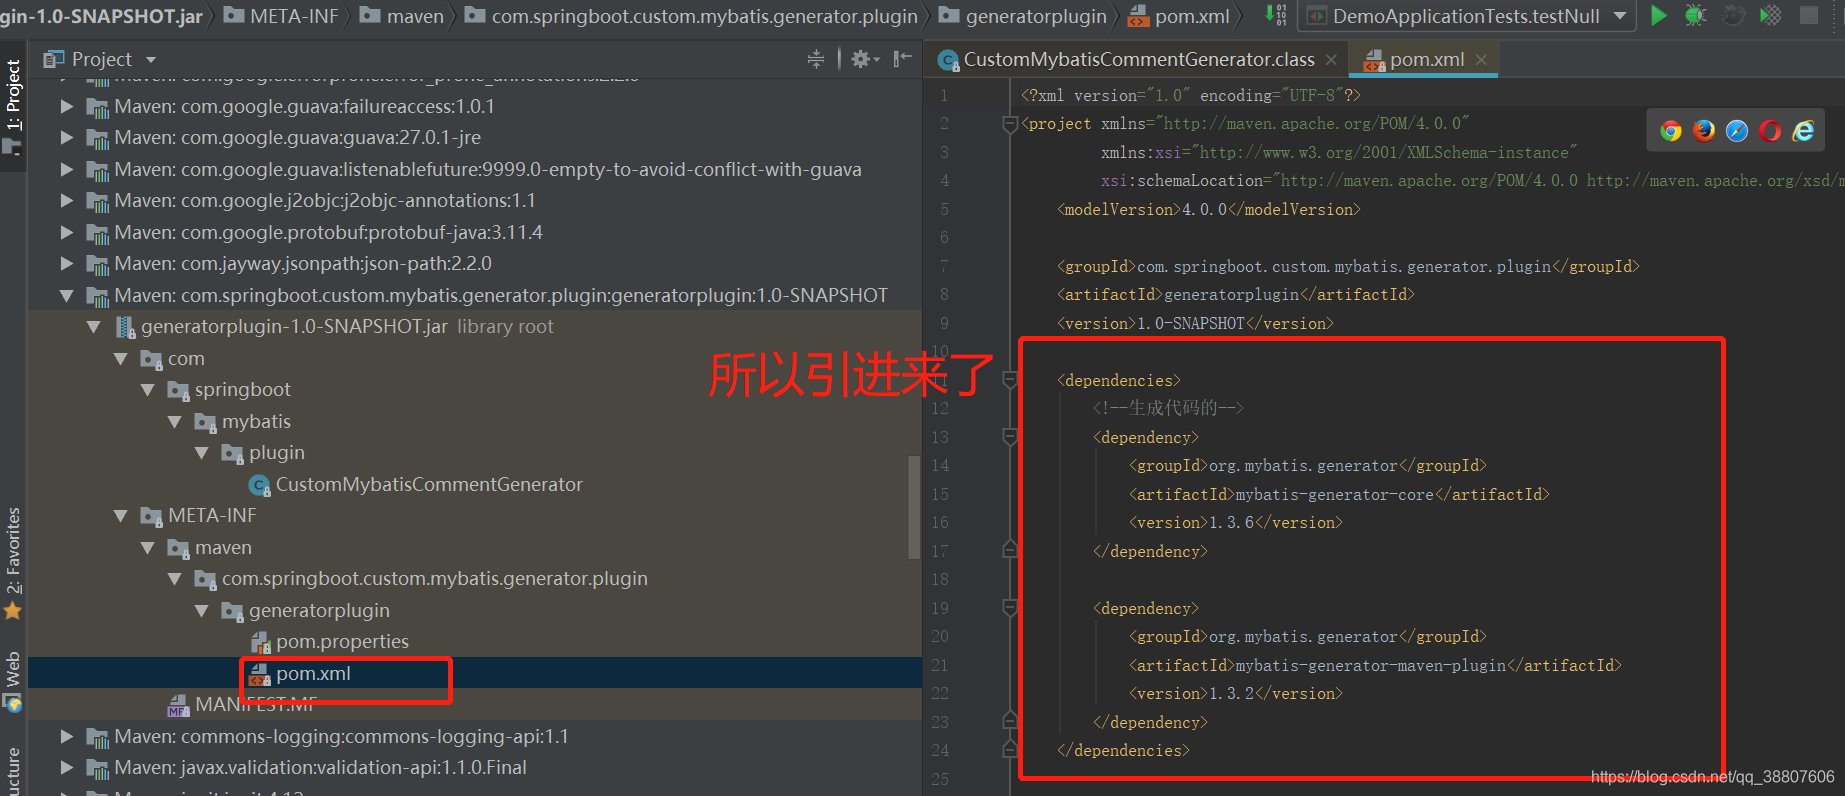Open in Chrome browser icon

(1670, 131)
